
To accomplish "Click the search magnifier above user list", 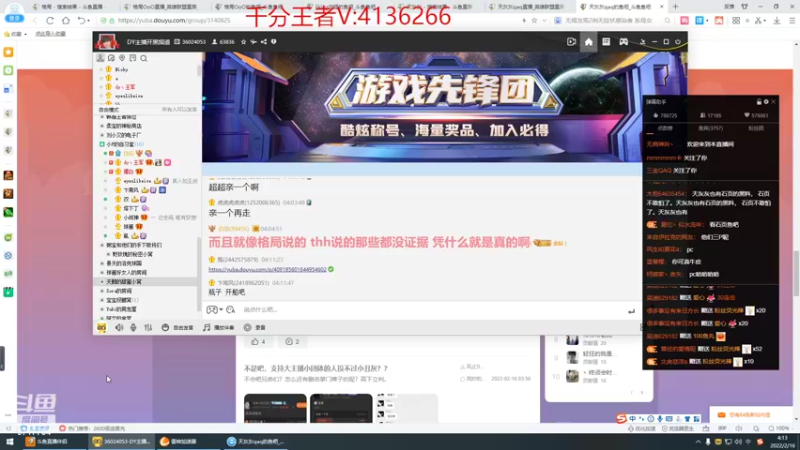I will [144, 58].
